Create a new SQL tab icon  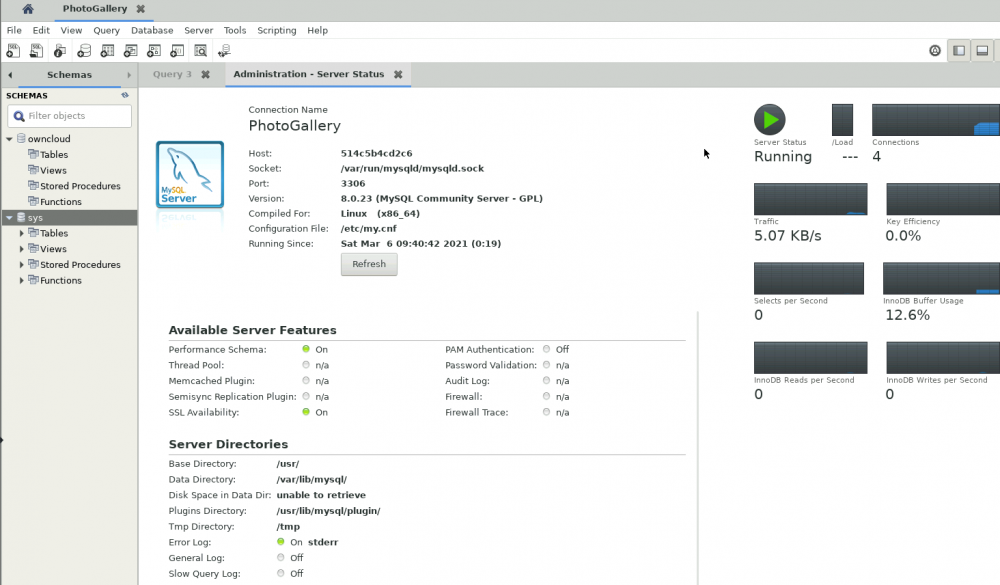[13, 50]
